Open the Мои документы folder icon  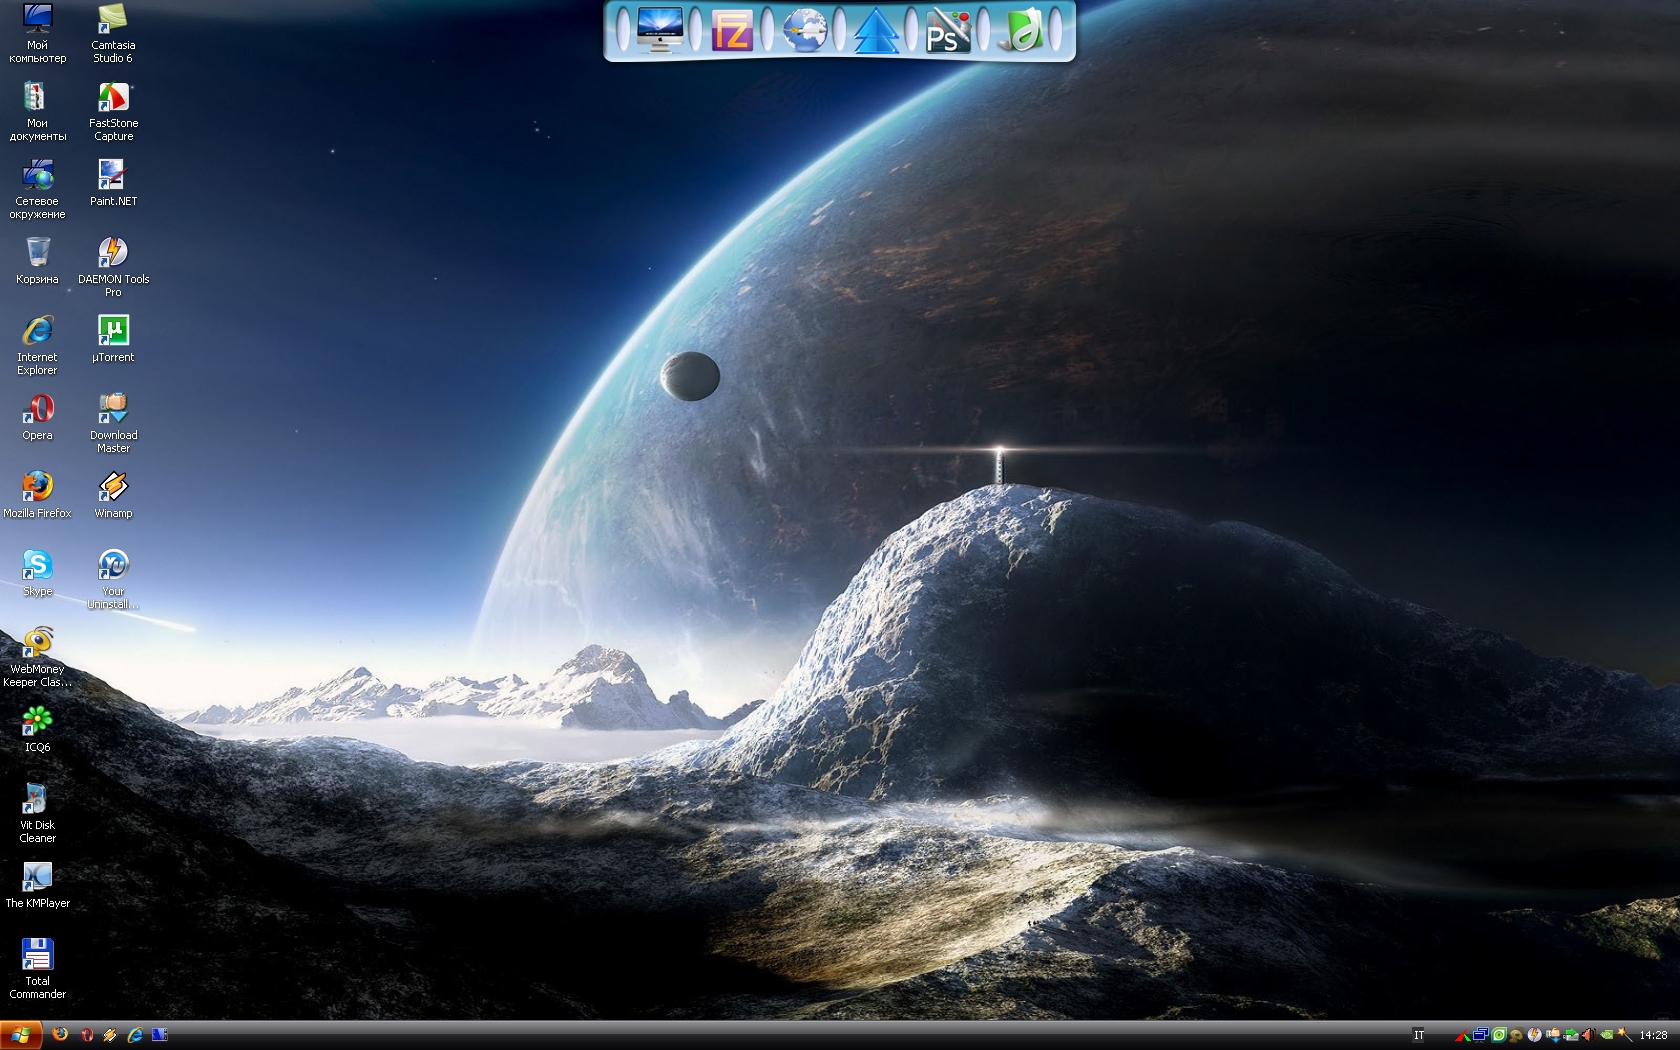pyautogui.click(x=37, y=111)
